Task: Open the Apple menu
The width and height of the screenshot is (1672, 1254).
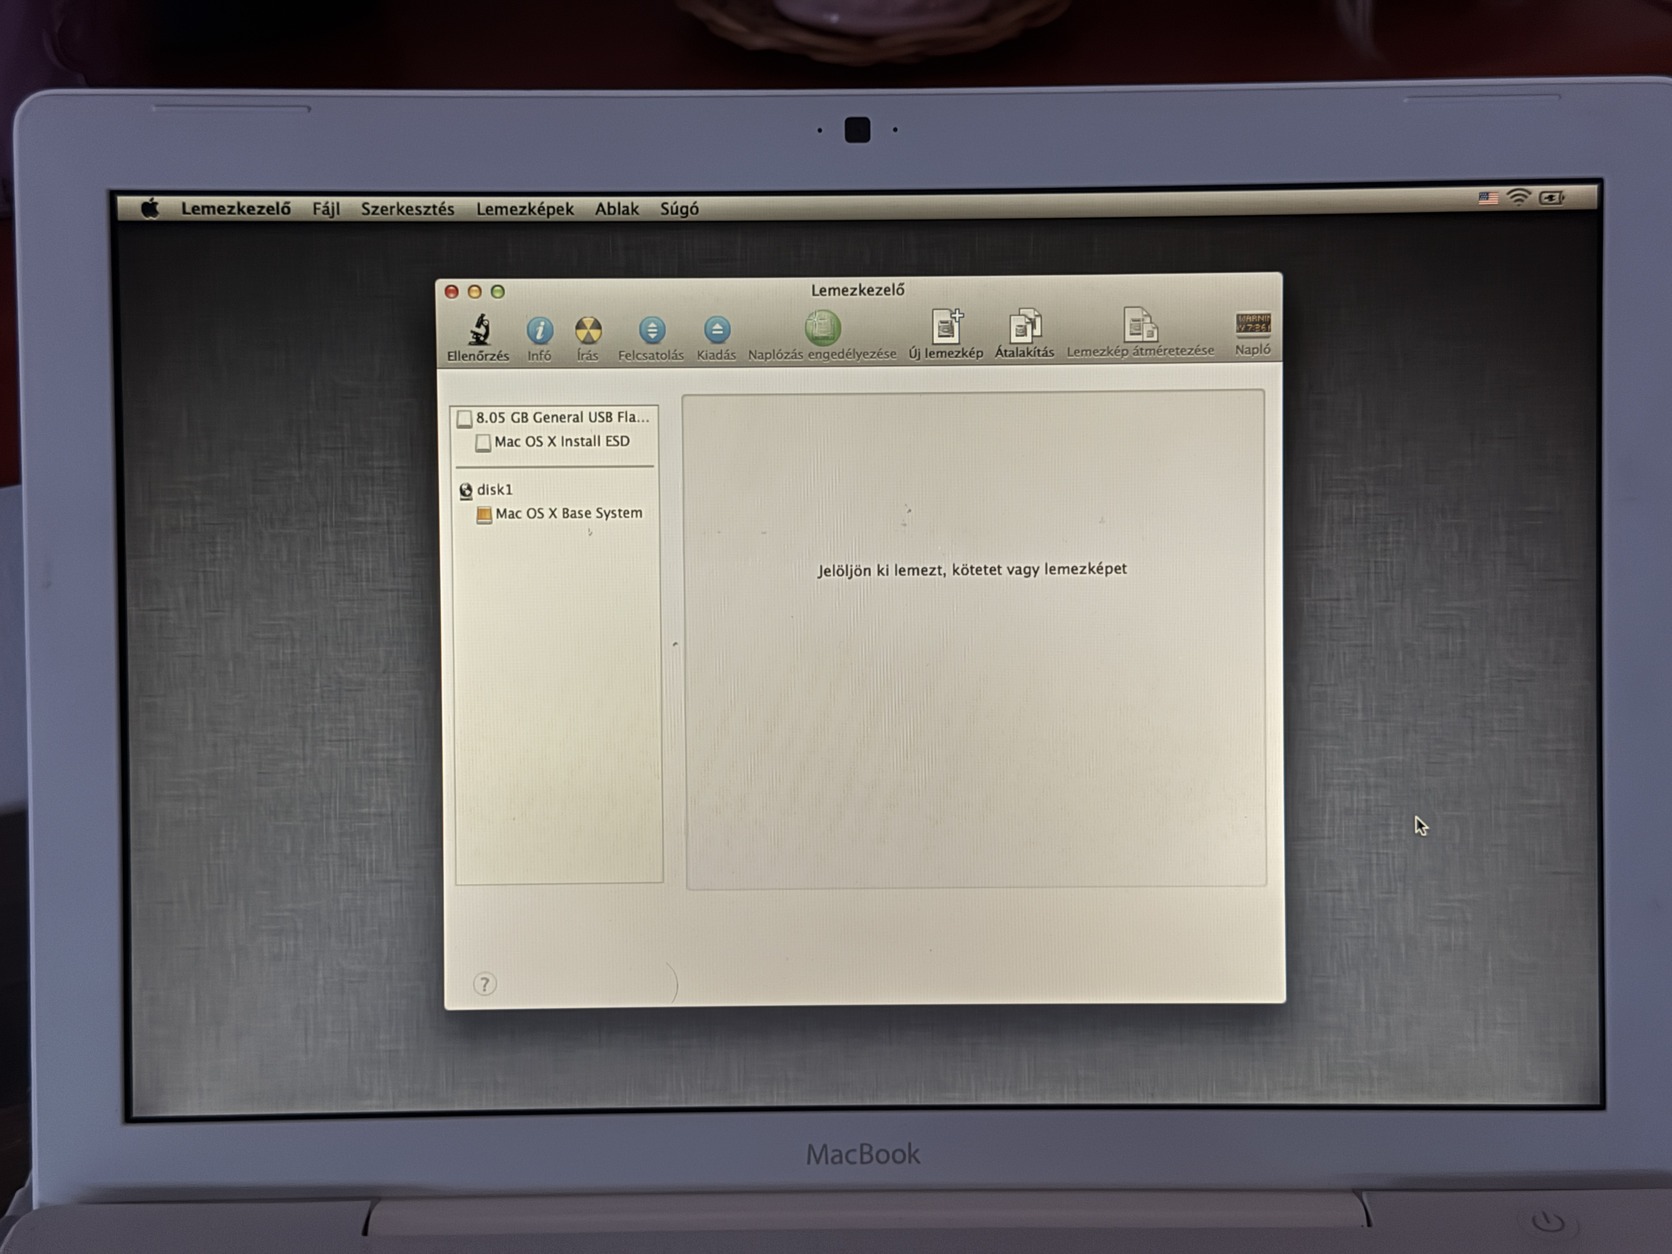Action: (x=150, y=208)
